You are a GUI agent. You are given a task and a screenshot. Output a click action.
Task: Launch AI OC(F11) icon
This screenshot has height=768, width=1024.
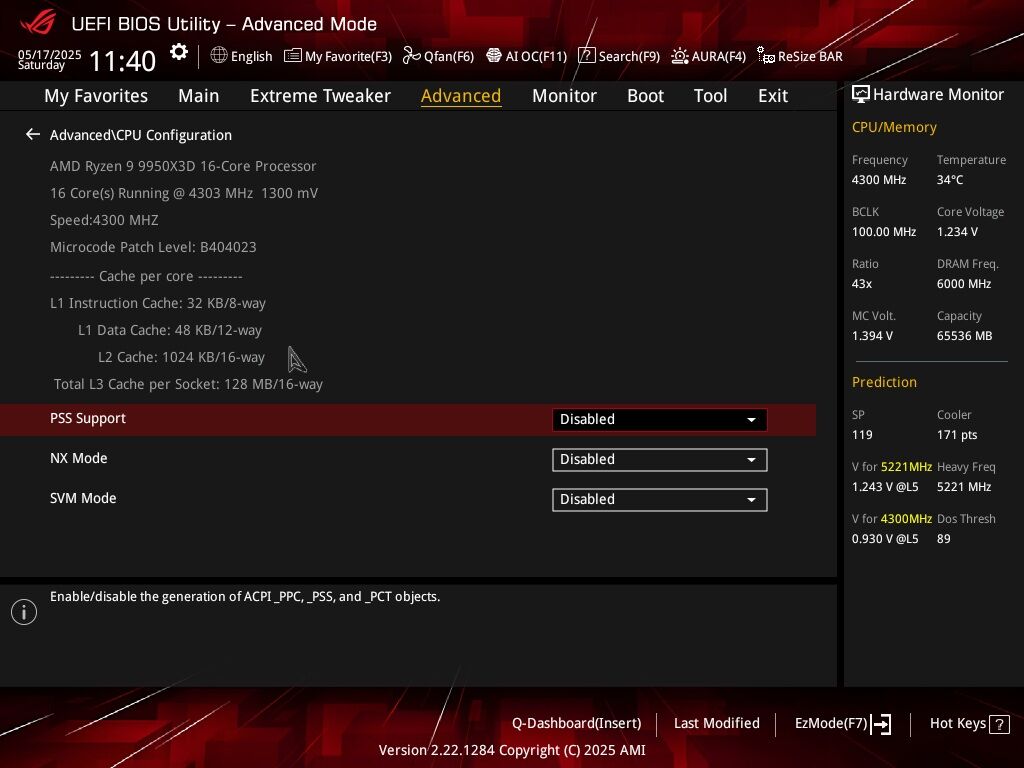[x=494, y=56]
